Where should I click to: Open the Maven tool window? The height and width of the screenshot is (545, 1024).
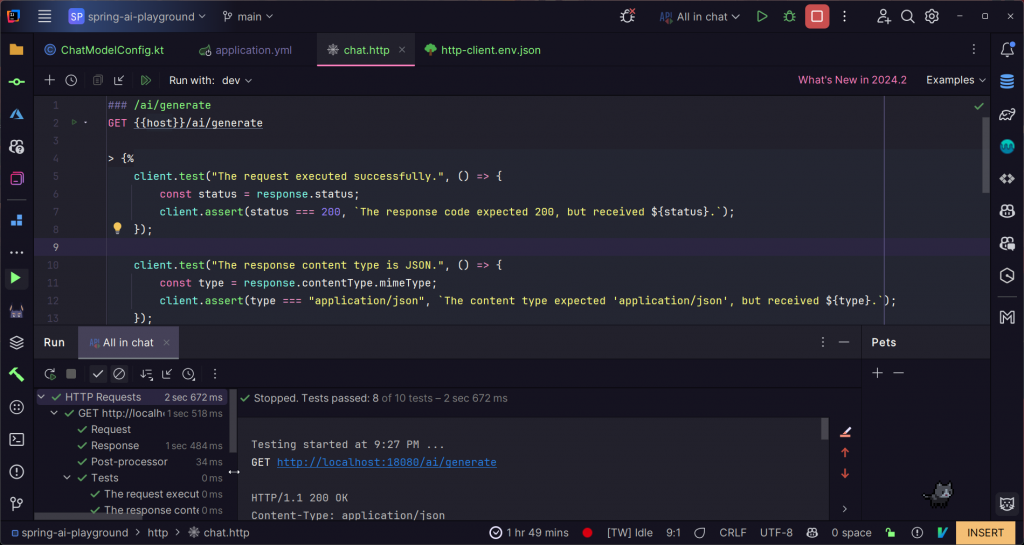(1007, 317)
